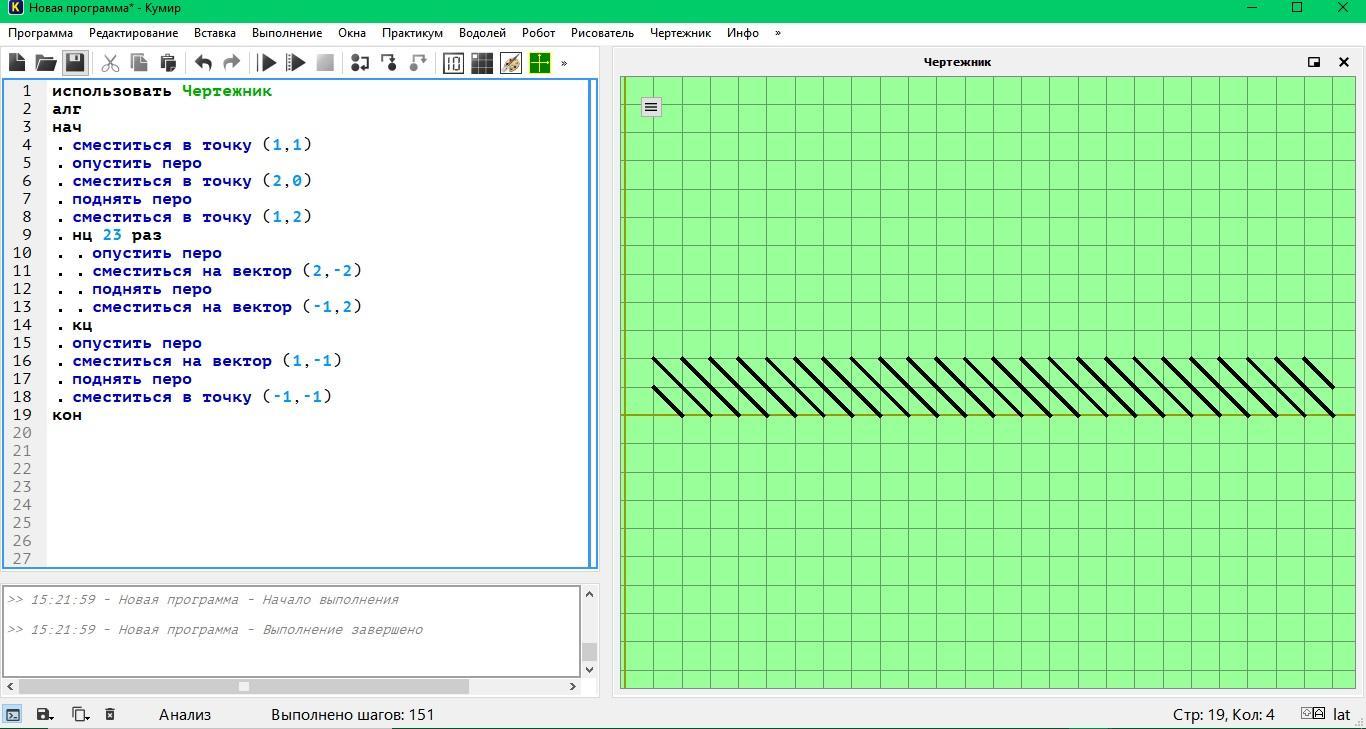
Task: Open the Редактирование menu
Action: point(133,33)
